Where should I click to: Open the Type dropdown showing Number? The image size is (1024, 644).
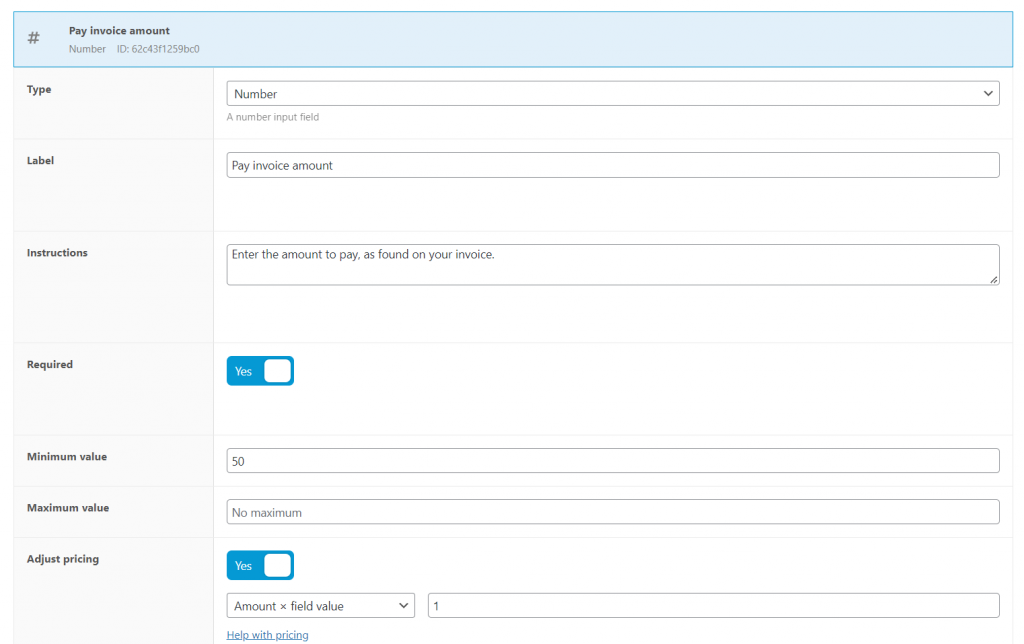613,92
